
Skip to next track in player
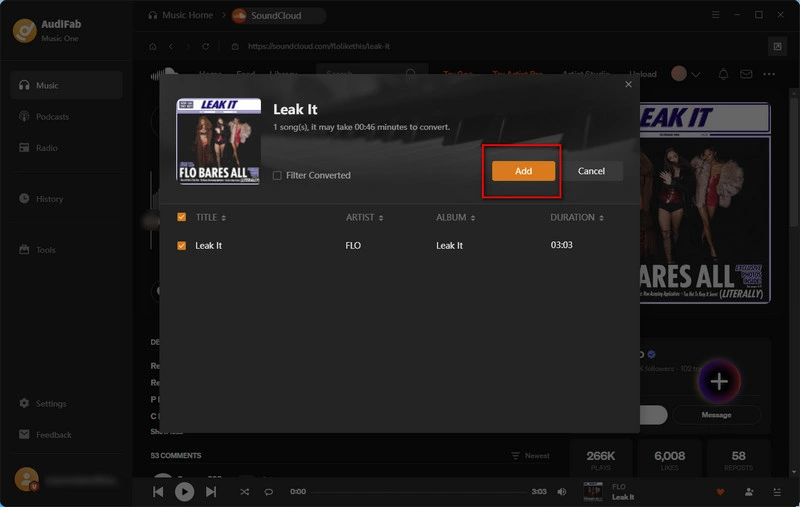[x=211, y=492]
